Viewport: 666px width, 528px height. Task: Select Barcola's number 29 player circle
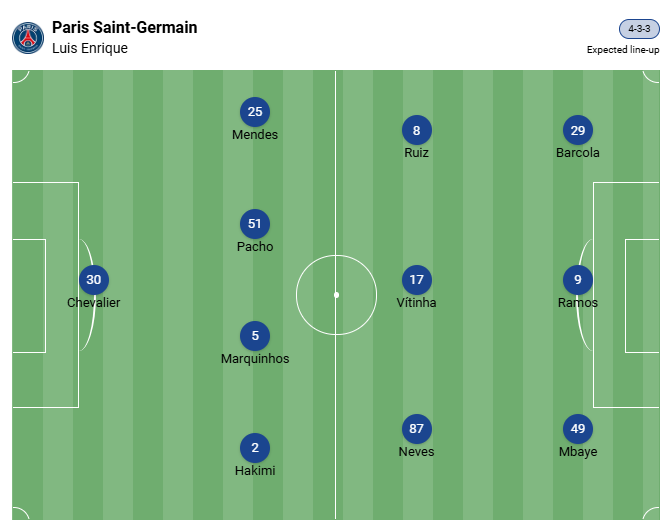[577, 130]
